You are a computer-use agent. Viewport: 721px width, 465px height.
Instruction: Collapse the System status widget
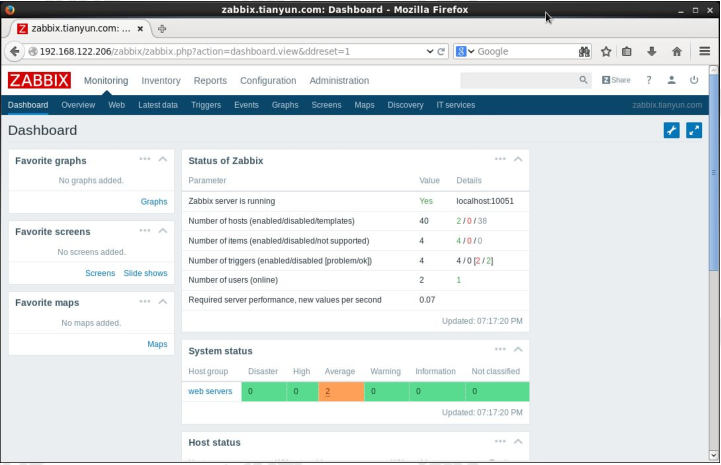coord(518,350)
